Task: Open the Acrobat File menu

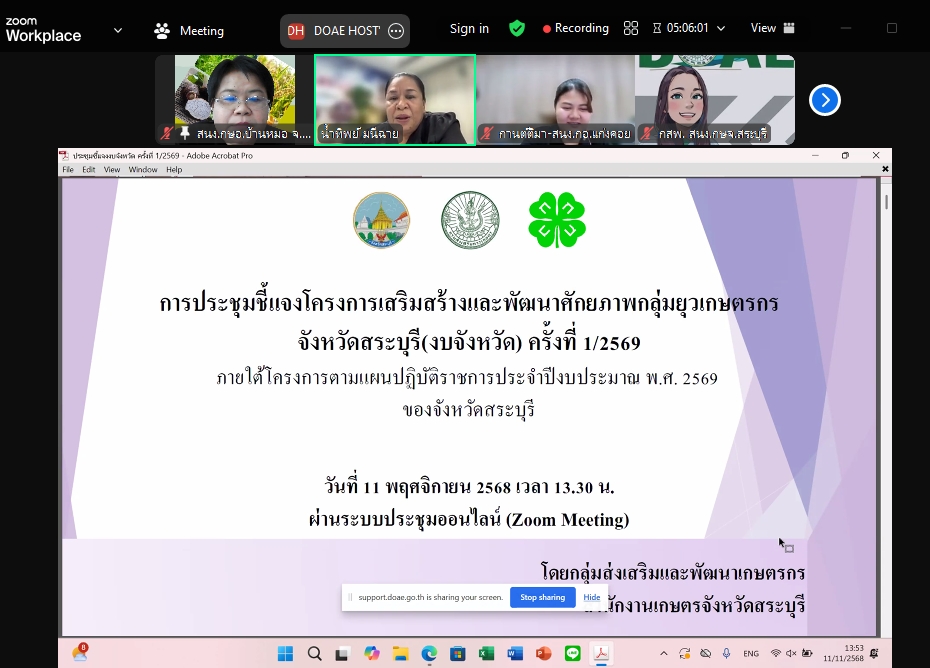Action: pos(68,170)
